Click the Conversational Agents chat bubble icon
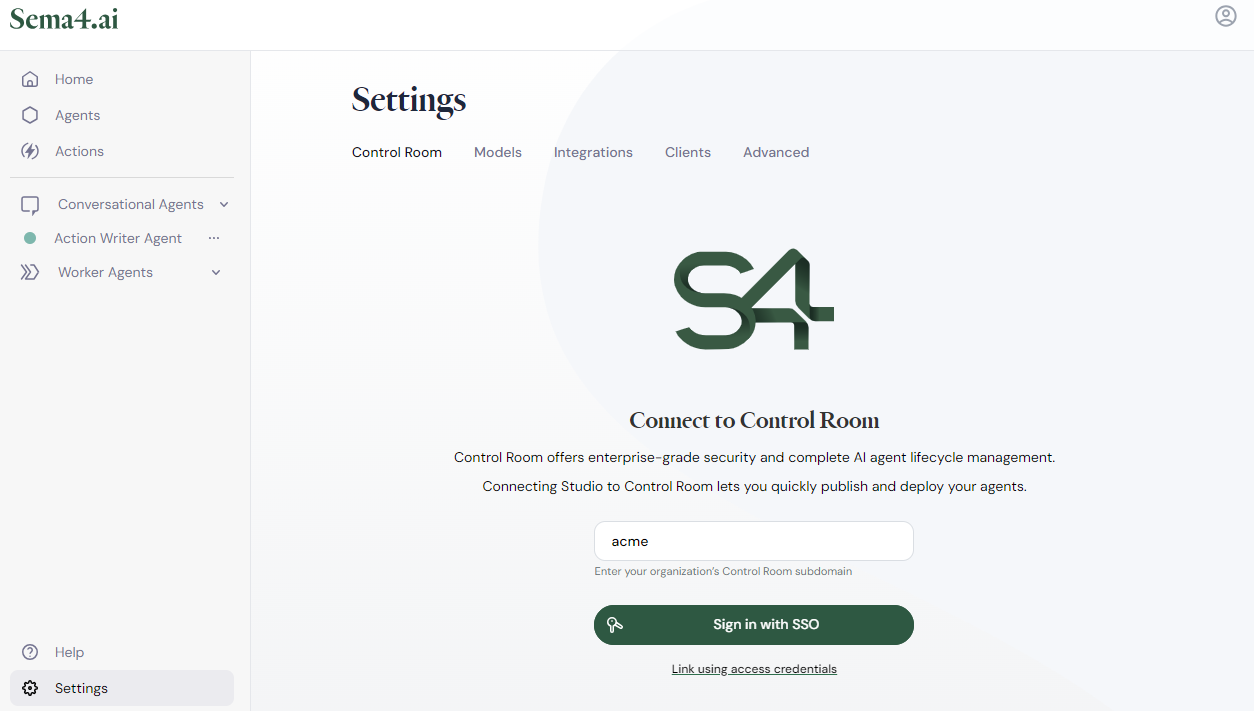Viewport: 1254px width, 711px height. (30, 205)
